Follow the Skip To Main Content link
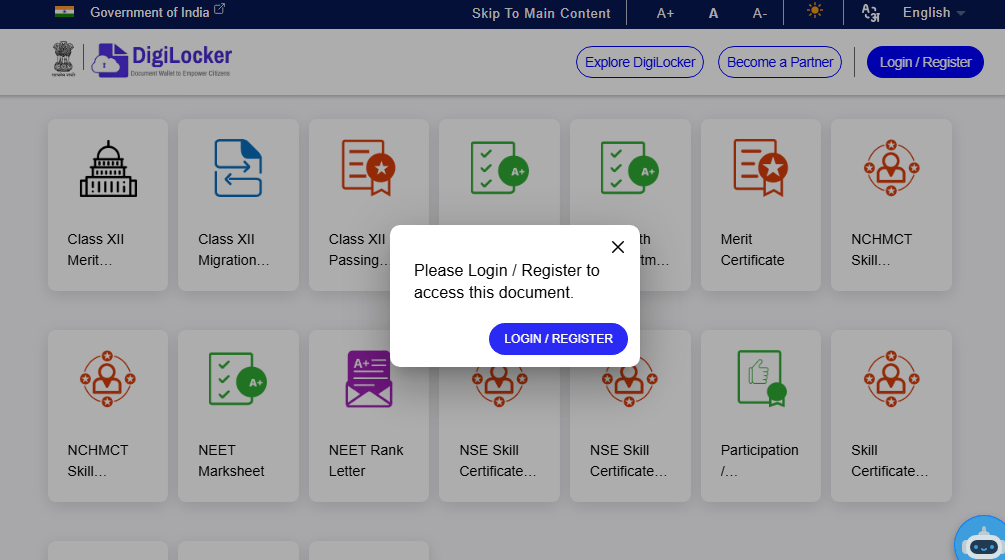This screenshot has height=560, width=1005. pyautogui.click(x=541, y=13)
